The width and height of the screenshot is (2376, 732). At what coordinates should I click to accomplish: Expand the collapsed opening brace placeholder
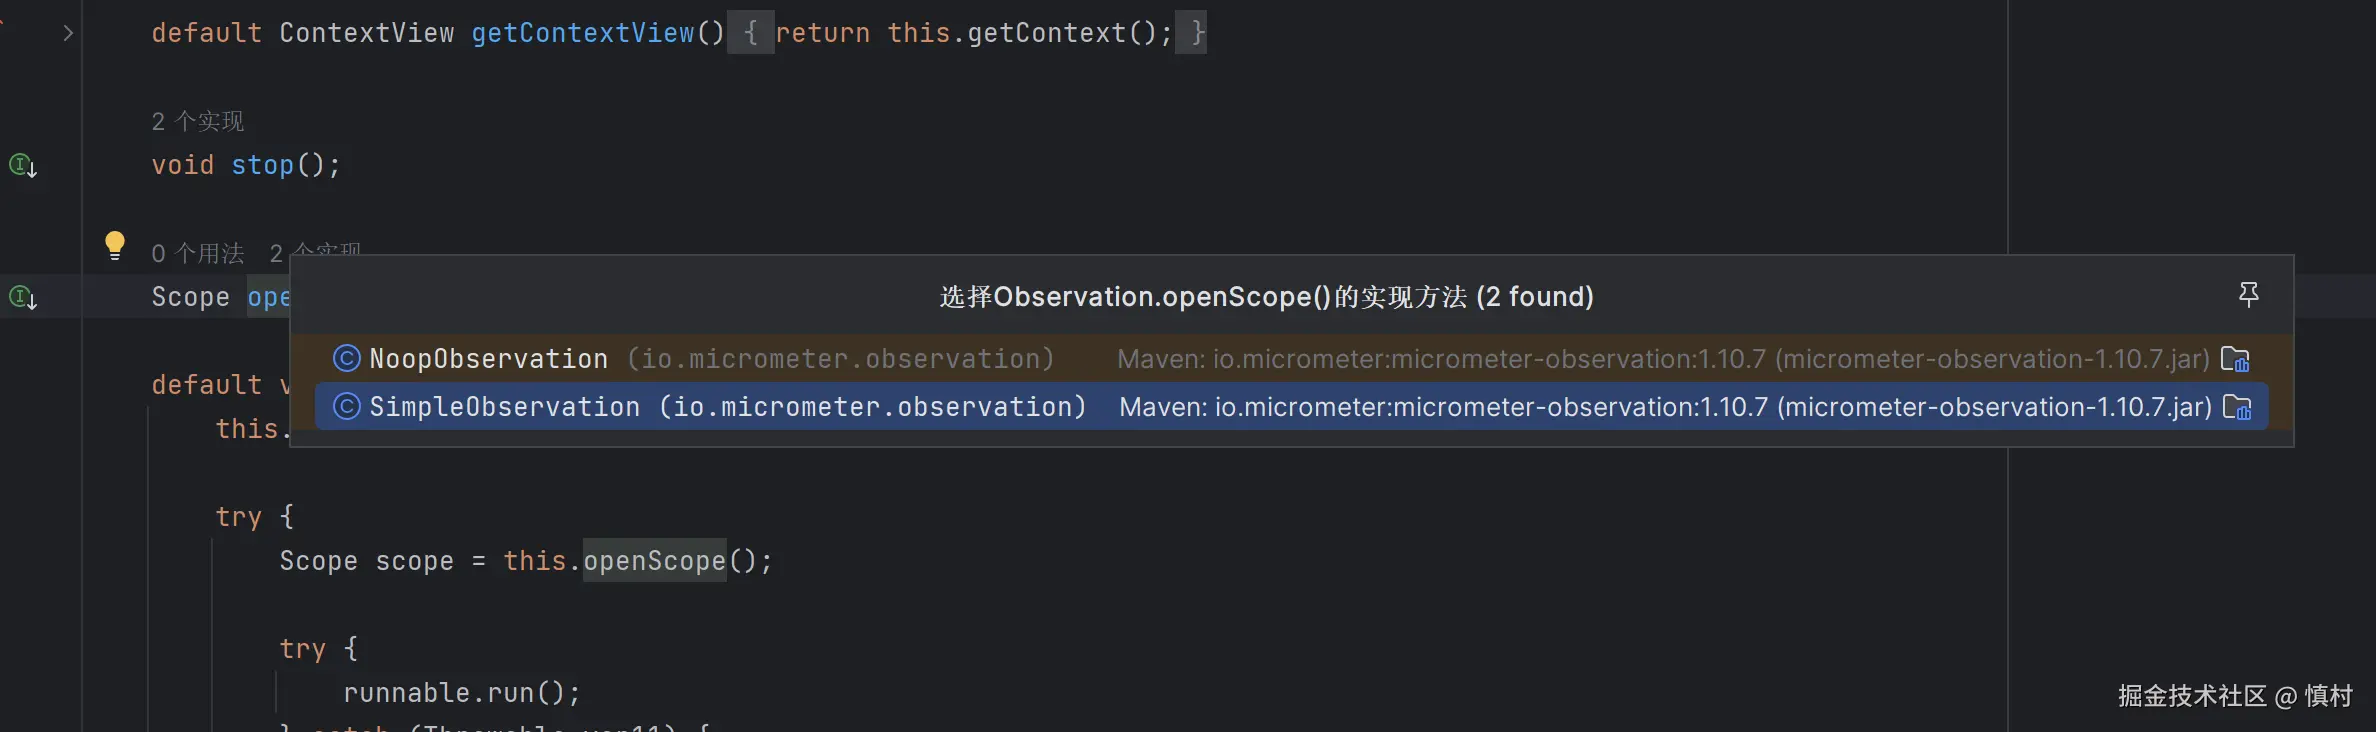click(x=750, y=33)
